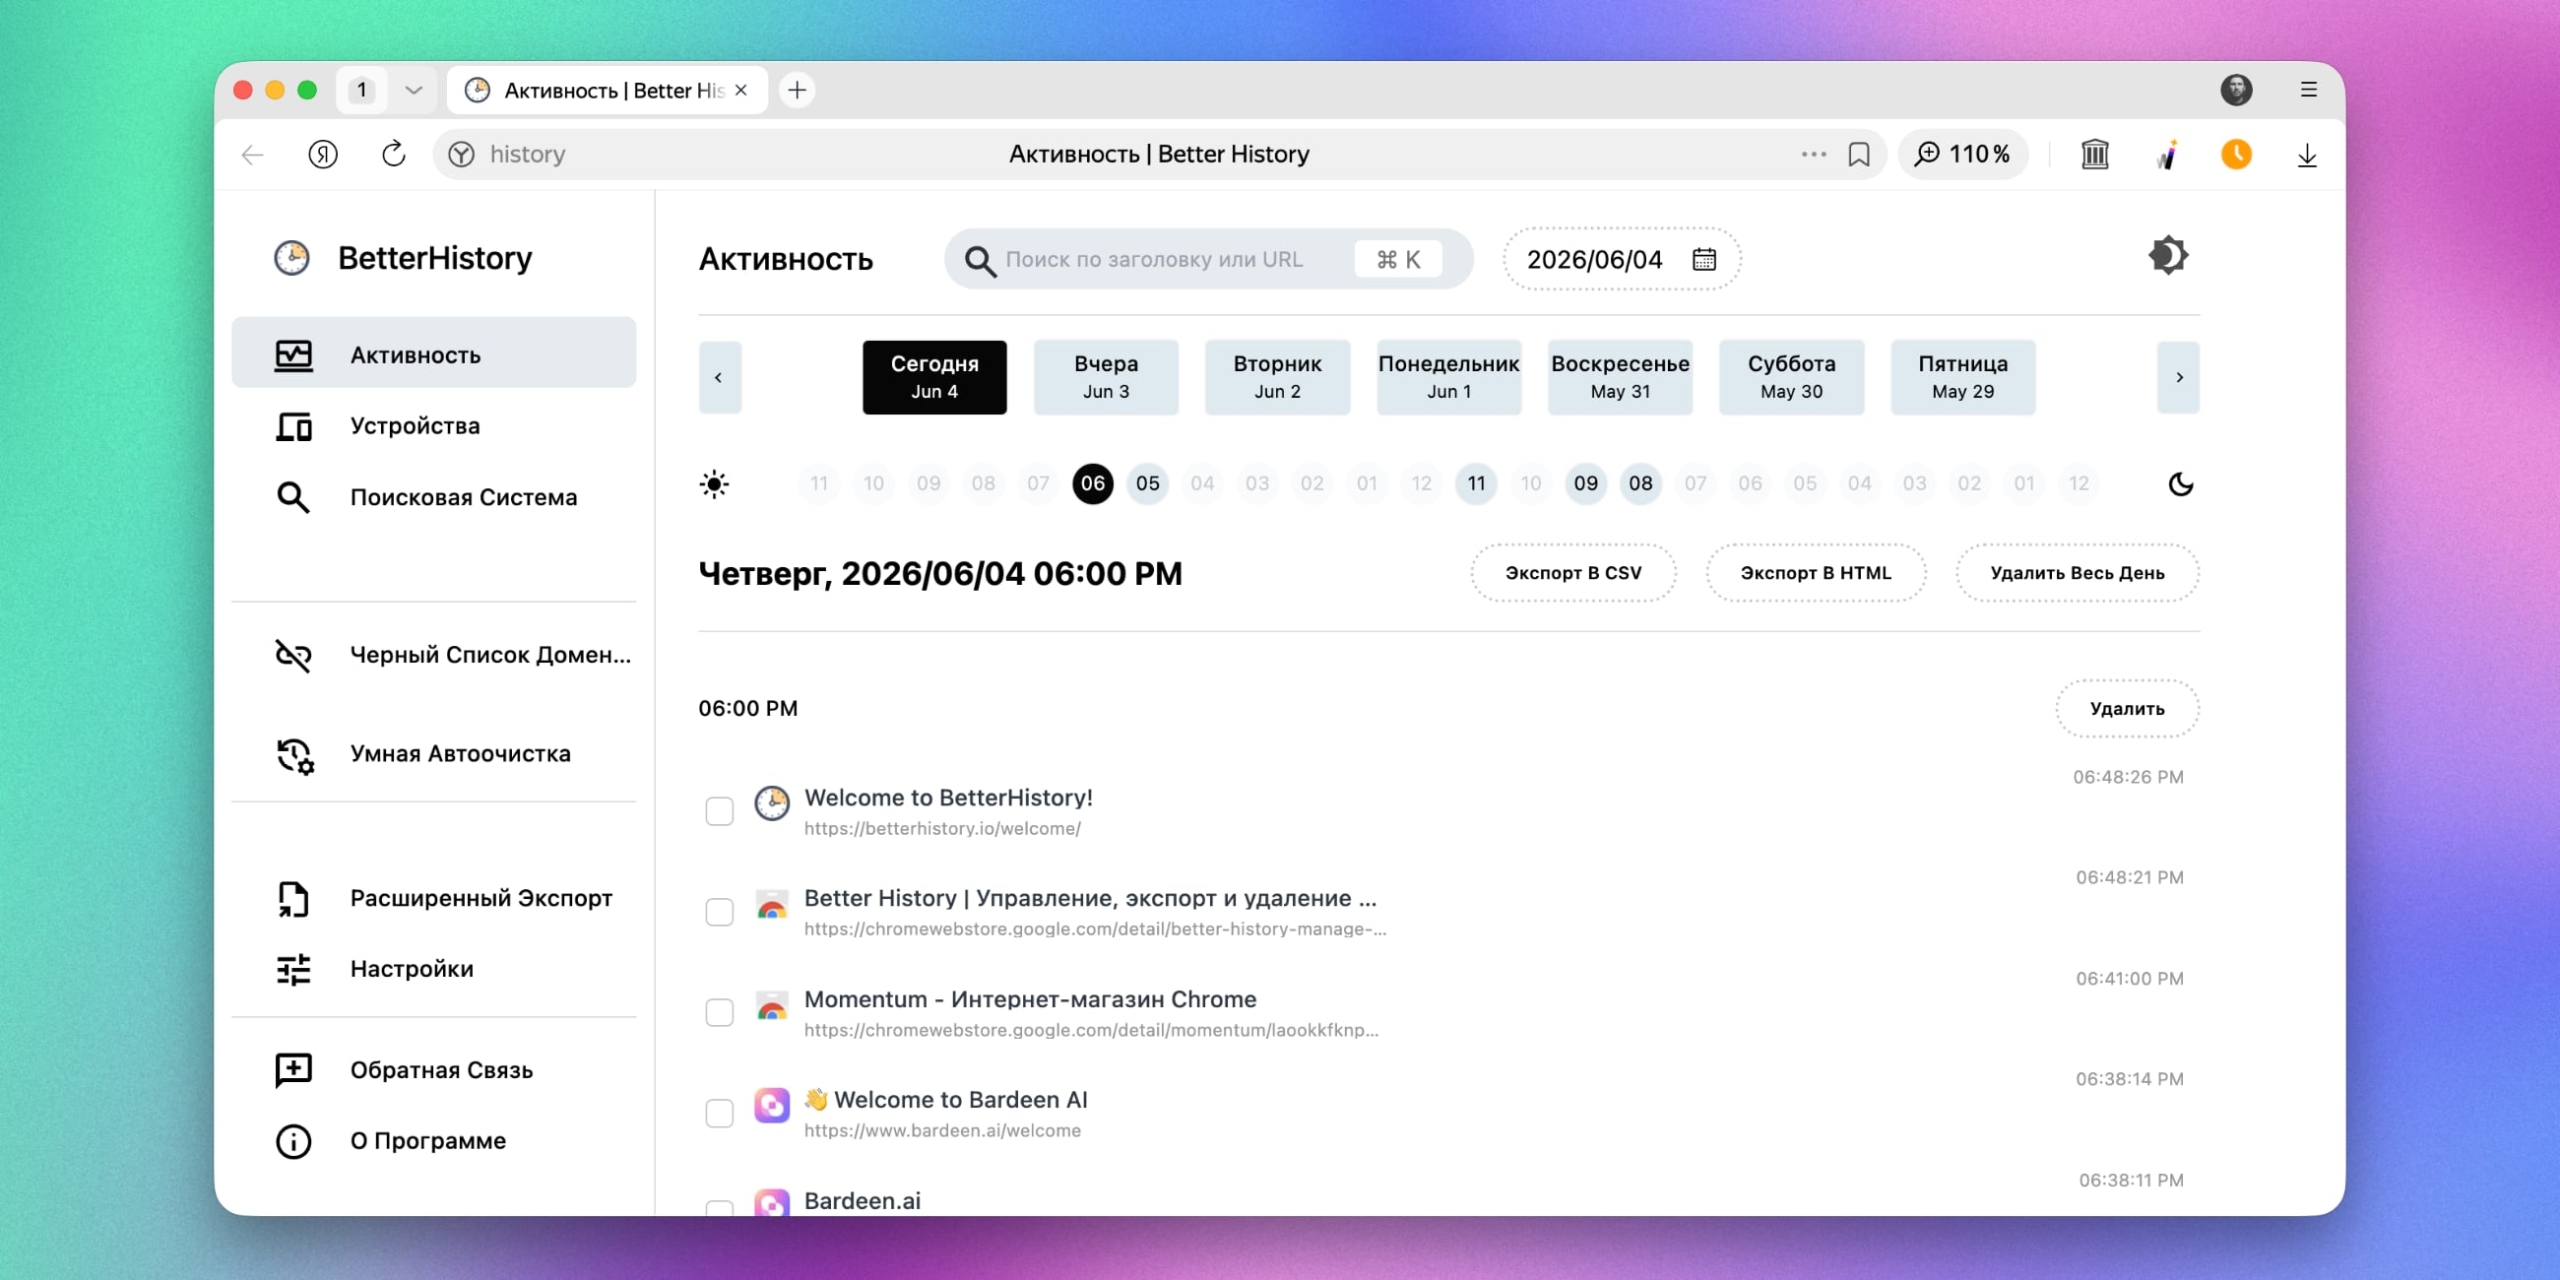
Task: Open Умная Автоочистка in the sidebar
Action: pyautogui.click(x=434, y=754)
